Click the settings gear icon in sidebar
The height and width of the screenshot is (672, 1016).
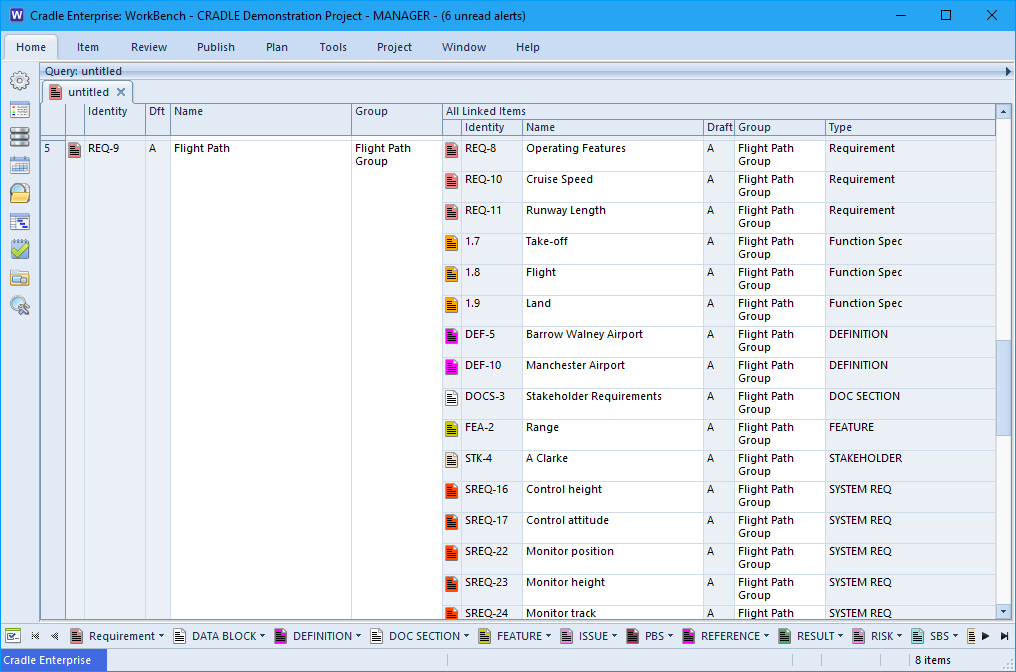point(19,81)
